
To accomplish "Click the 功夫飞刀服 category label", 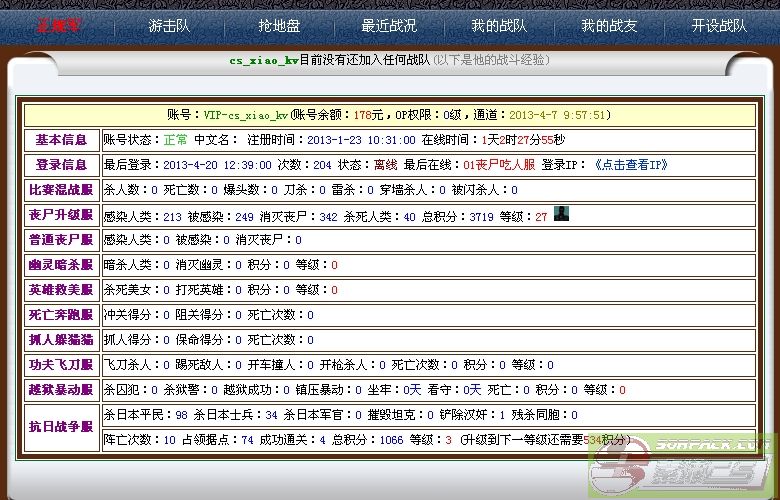I will (61, 365).
